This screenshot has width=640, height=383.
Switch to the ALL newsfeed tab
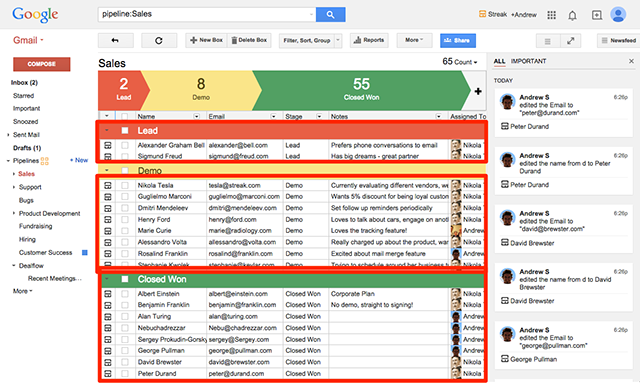click(x=499, y=61)
